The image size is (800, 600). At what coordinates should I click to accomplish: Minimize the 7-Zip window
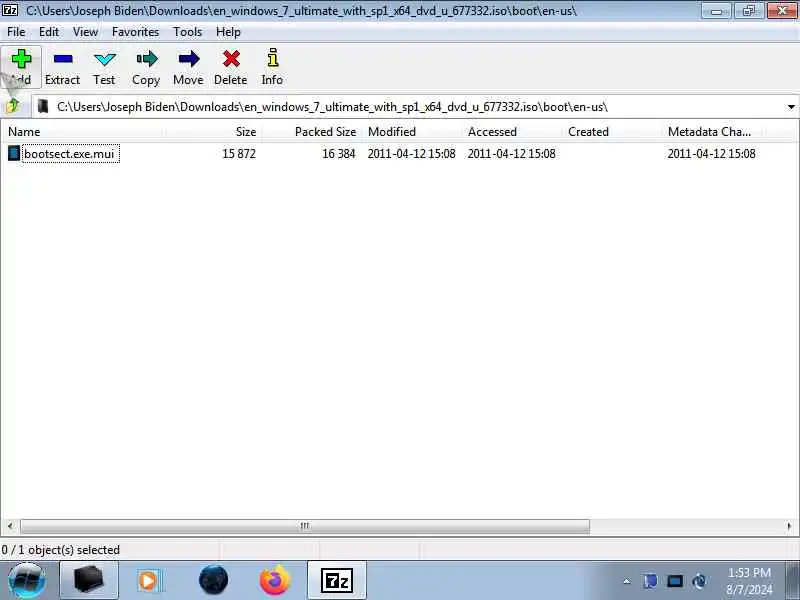pos(716,10)
